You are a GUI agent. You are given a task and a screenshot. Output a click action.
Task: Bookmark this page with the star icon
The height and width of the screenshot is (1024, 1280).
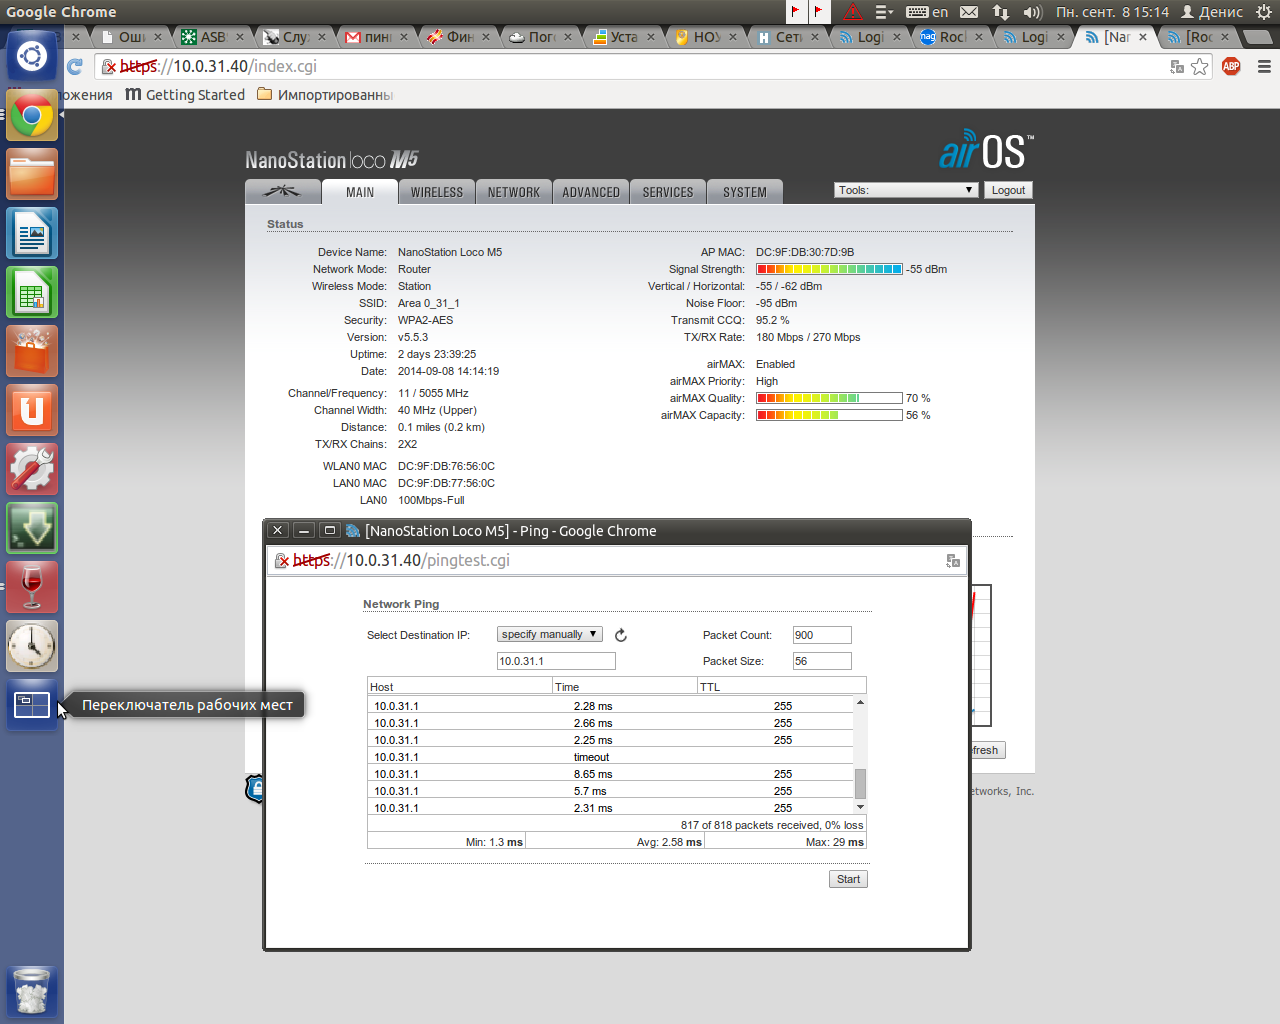point(1200,67)
